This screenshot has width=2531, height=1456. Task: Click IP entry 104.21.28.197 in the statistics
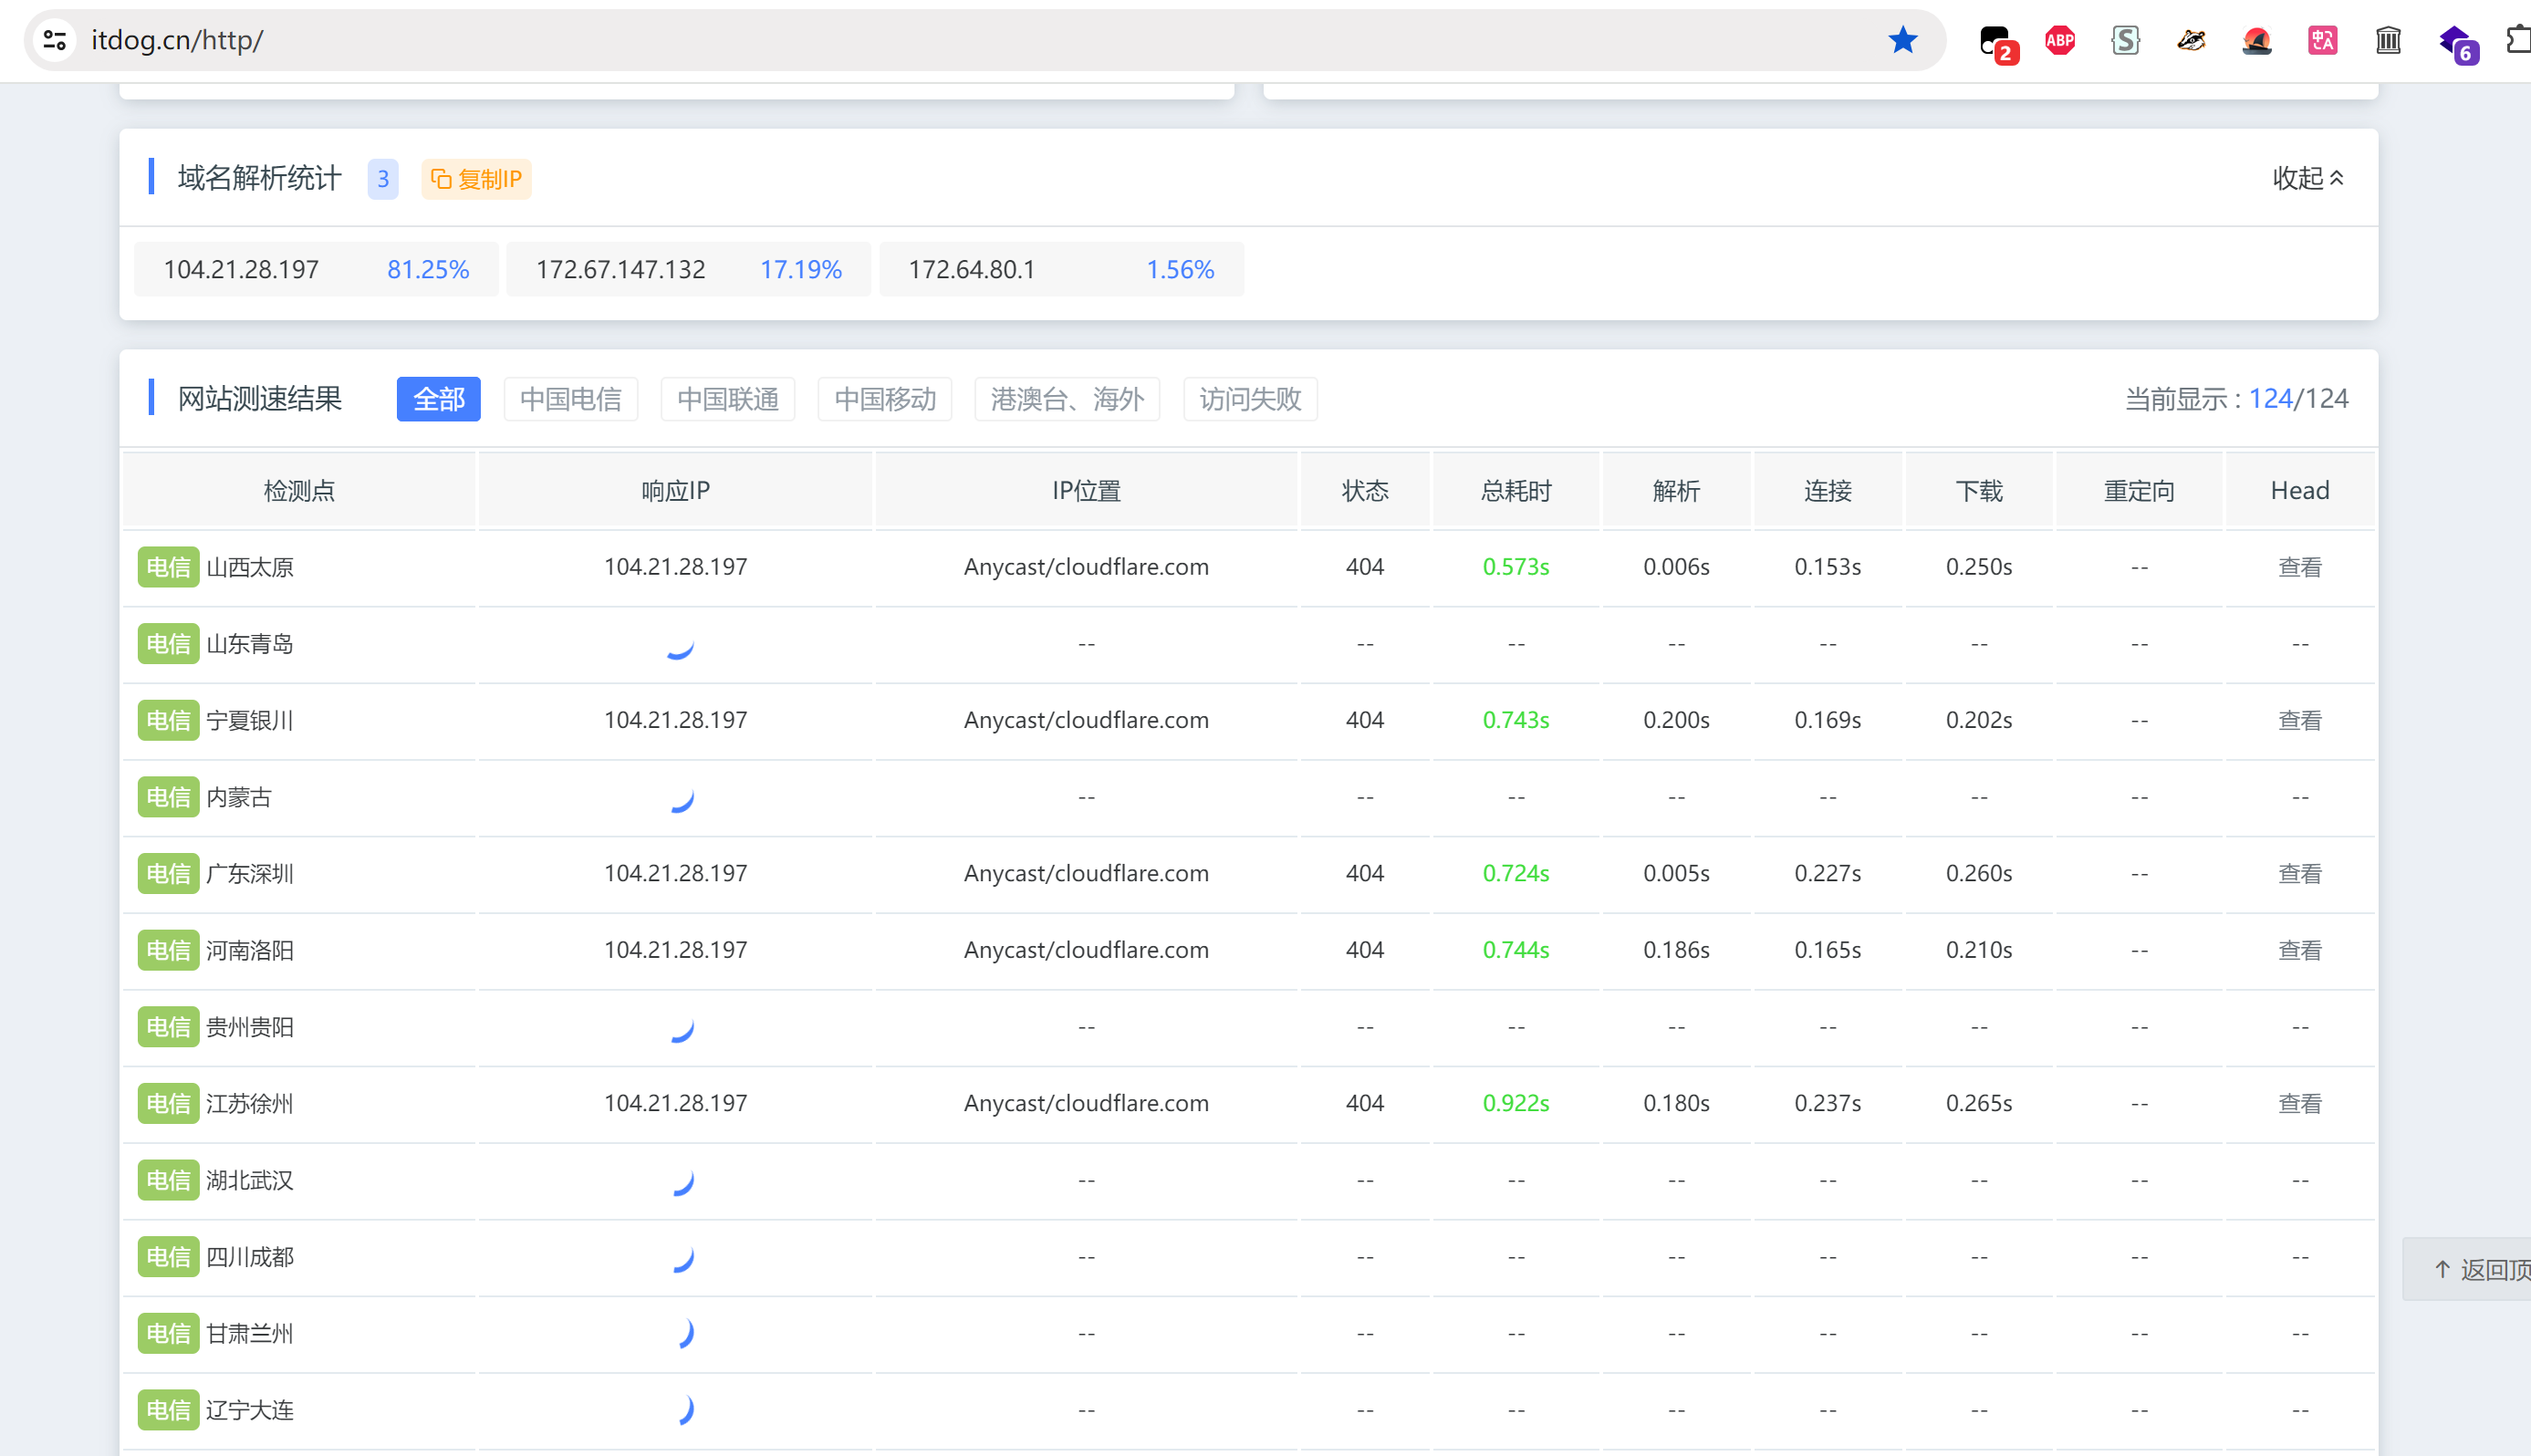click(241, 269)
